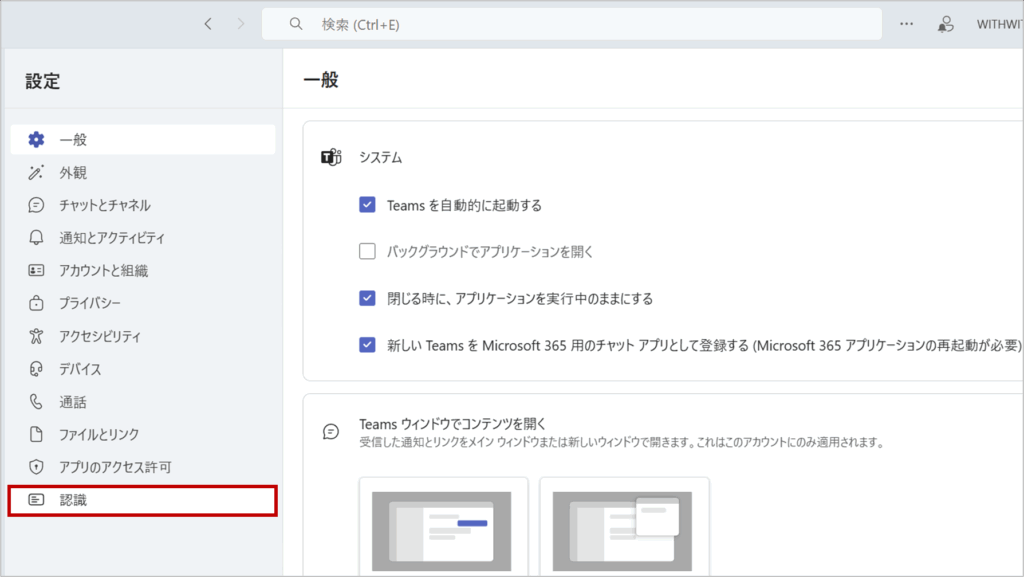The height and width of the screenshot is (577, 1024).
Task: Open the three-dots more options menu
Action: [x=906, y=24]
